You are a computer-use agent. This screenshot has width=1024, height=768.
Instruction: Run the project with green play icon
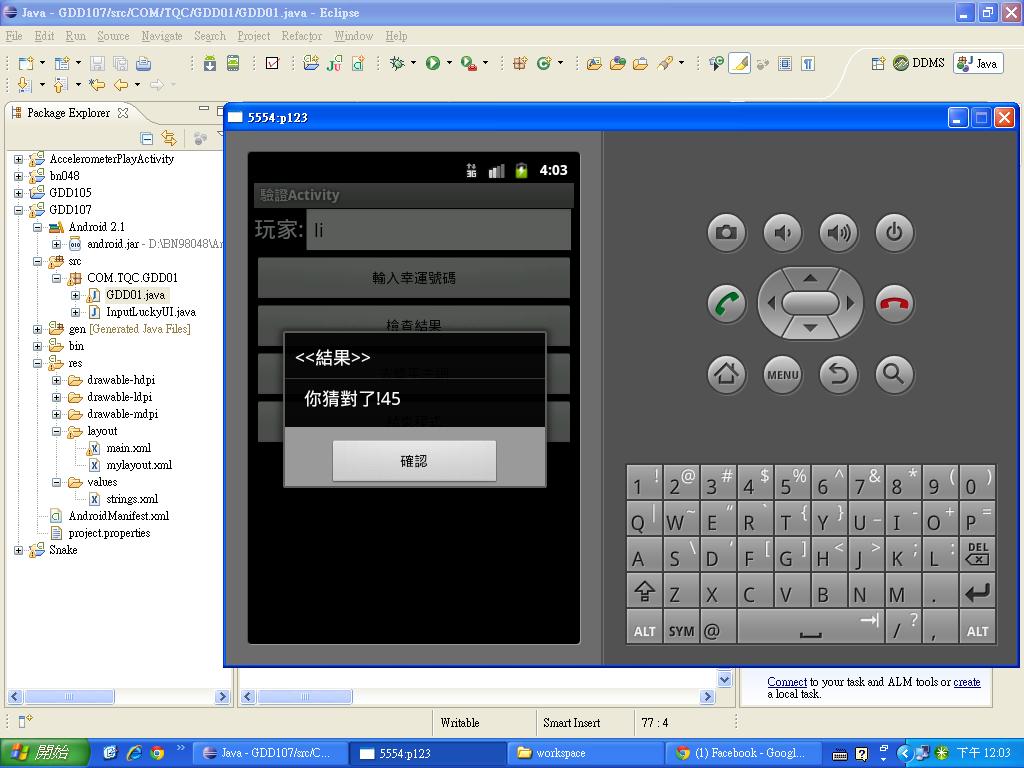pyautogui.click(x=432, y=63)
